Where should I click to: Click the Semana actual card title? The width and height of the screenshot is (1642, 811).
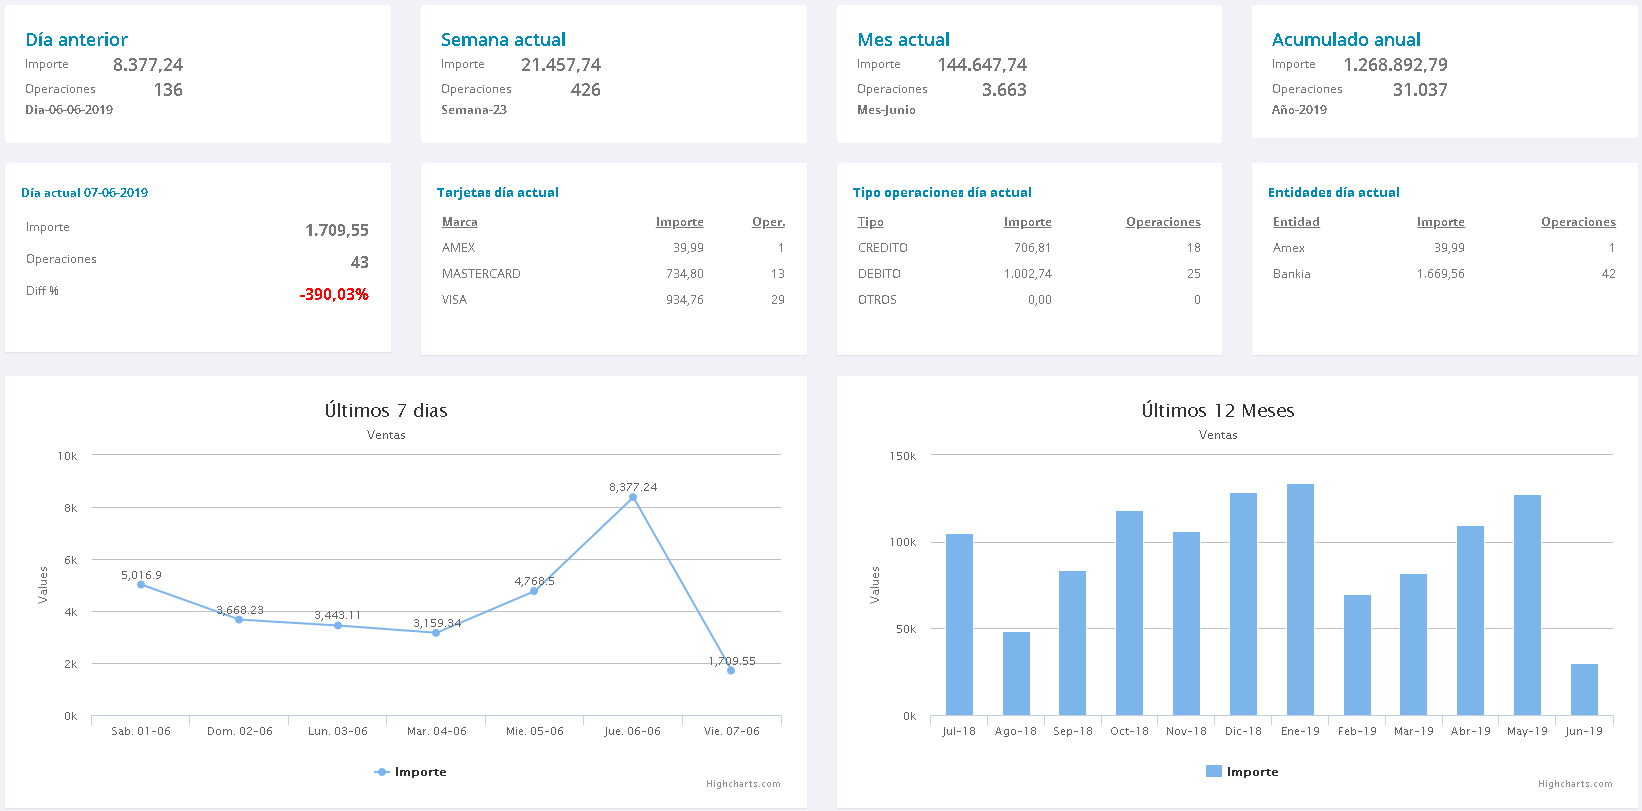pos(503,40)
